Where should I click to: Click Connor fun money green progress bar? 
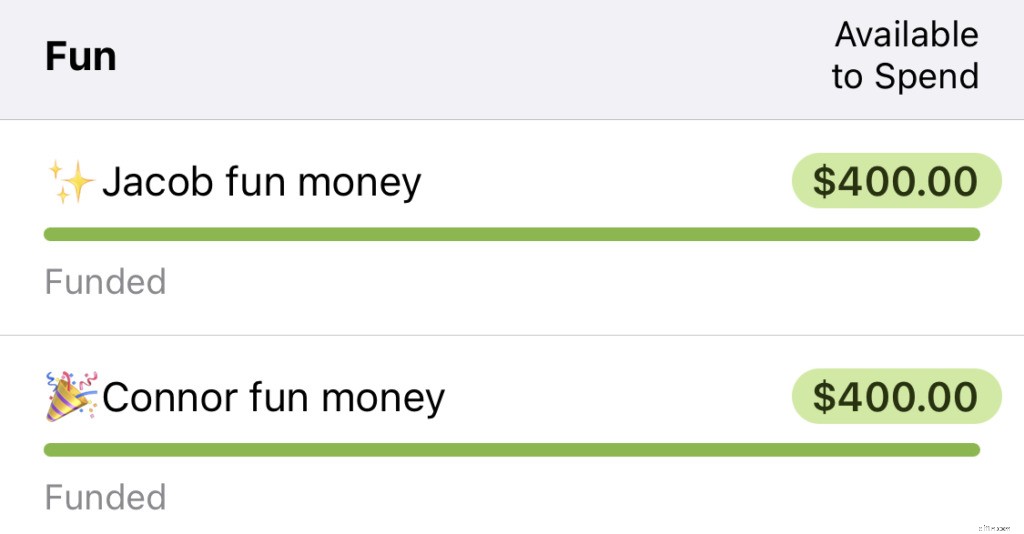coord(511,450)
